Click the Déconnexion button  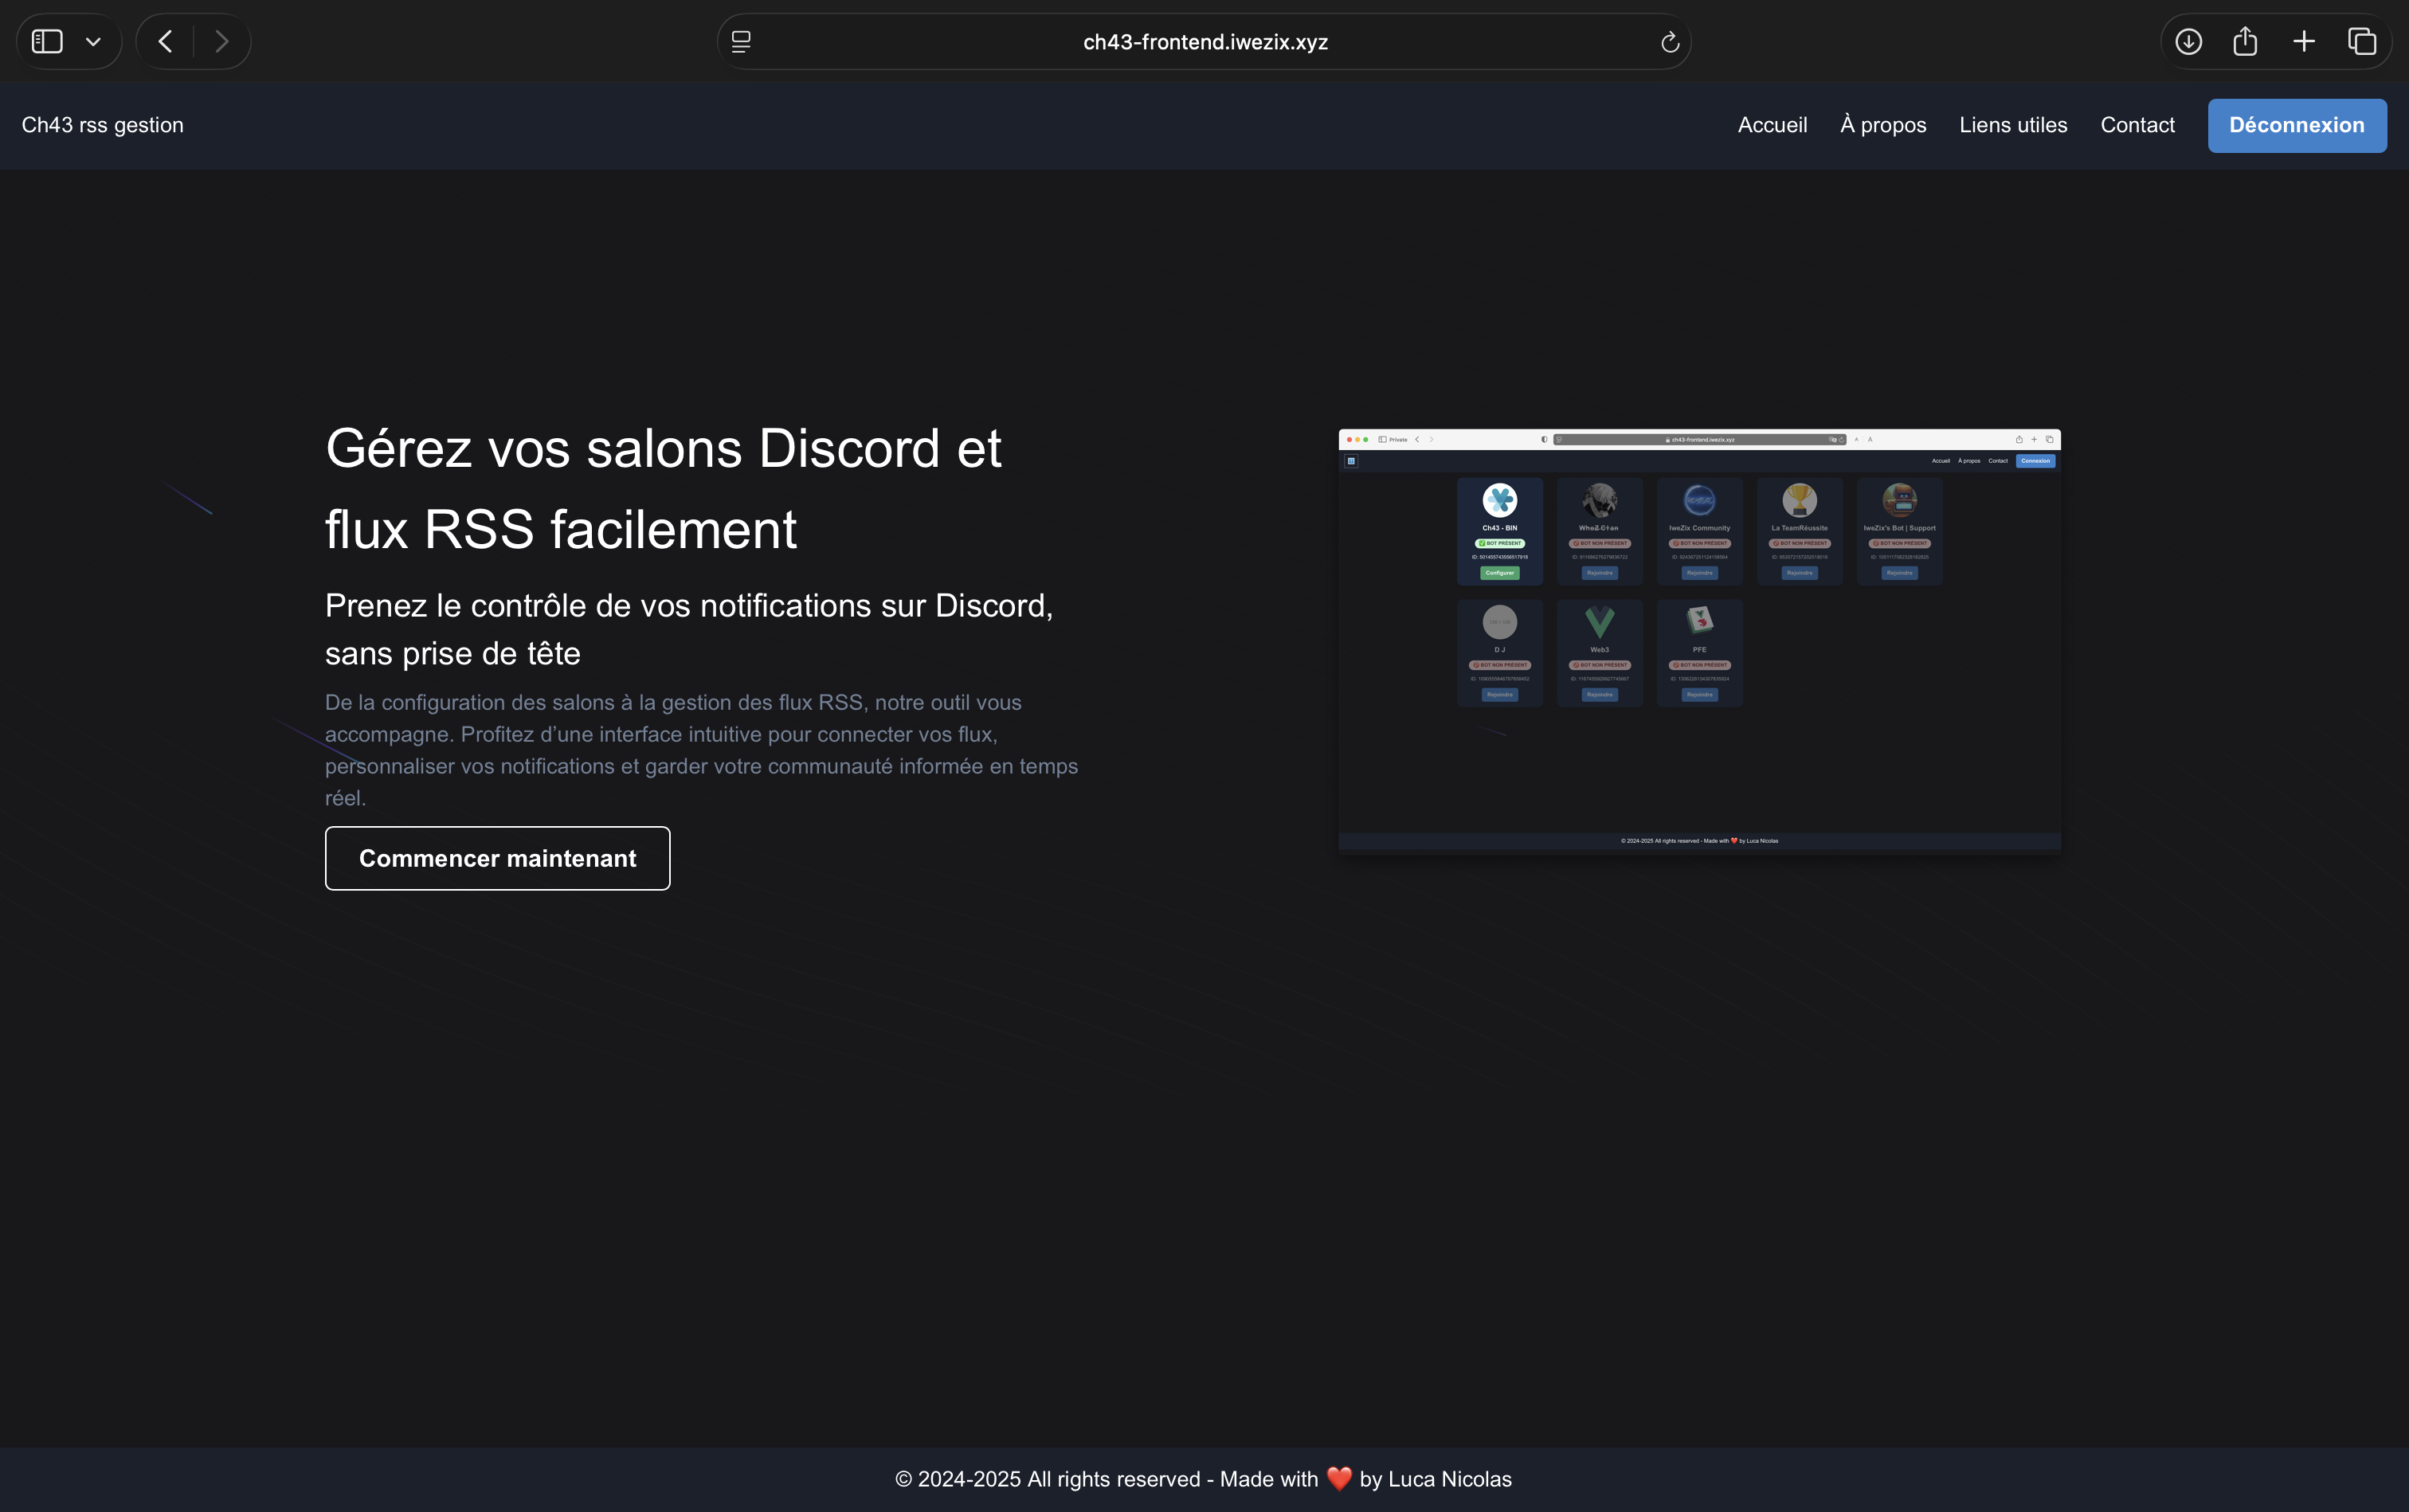2296,124
